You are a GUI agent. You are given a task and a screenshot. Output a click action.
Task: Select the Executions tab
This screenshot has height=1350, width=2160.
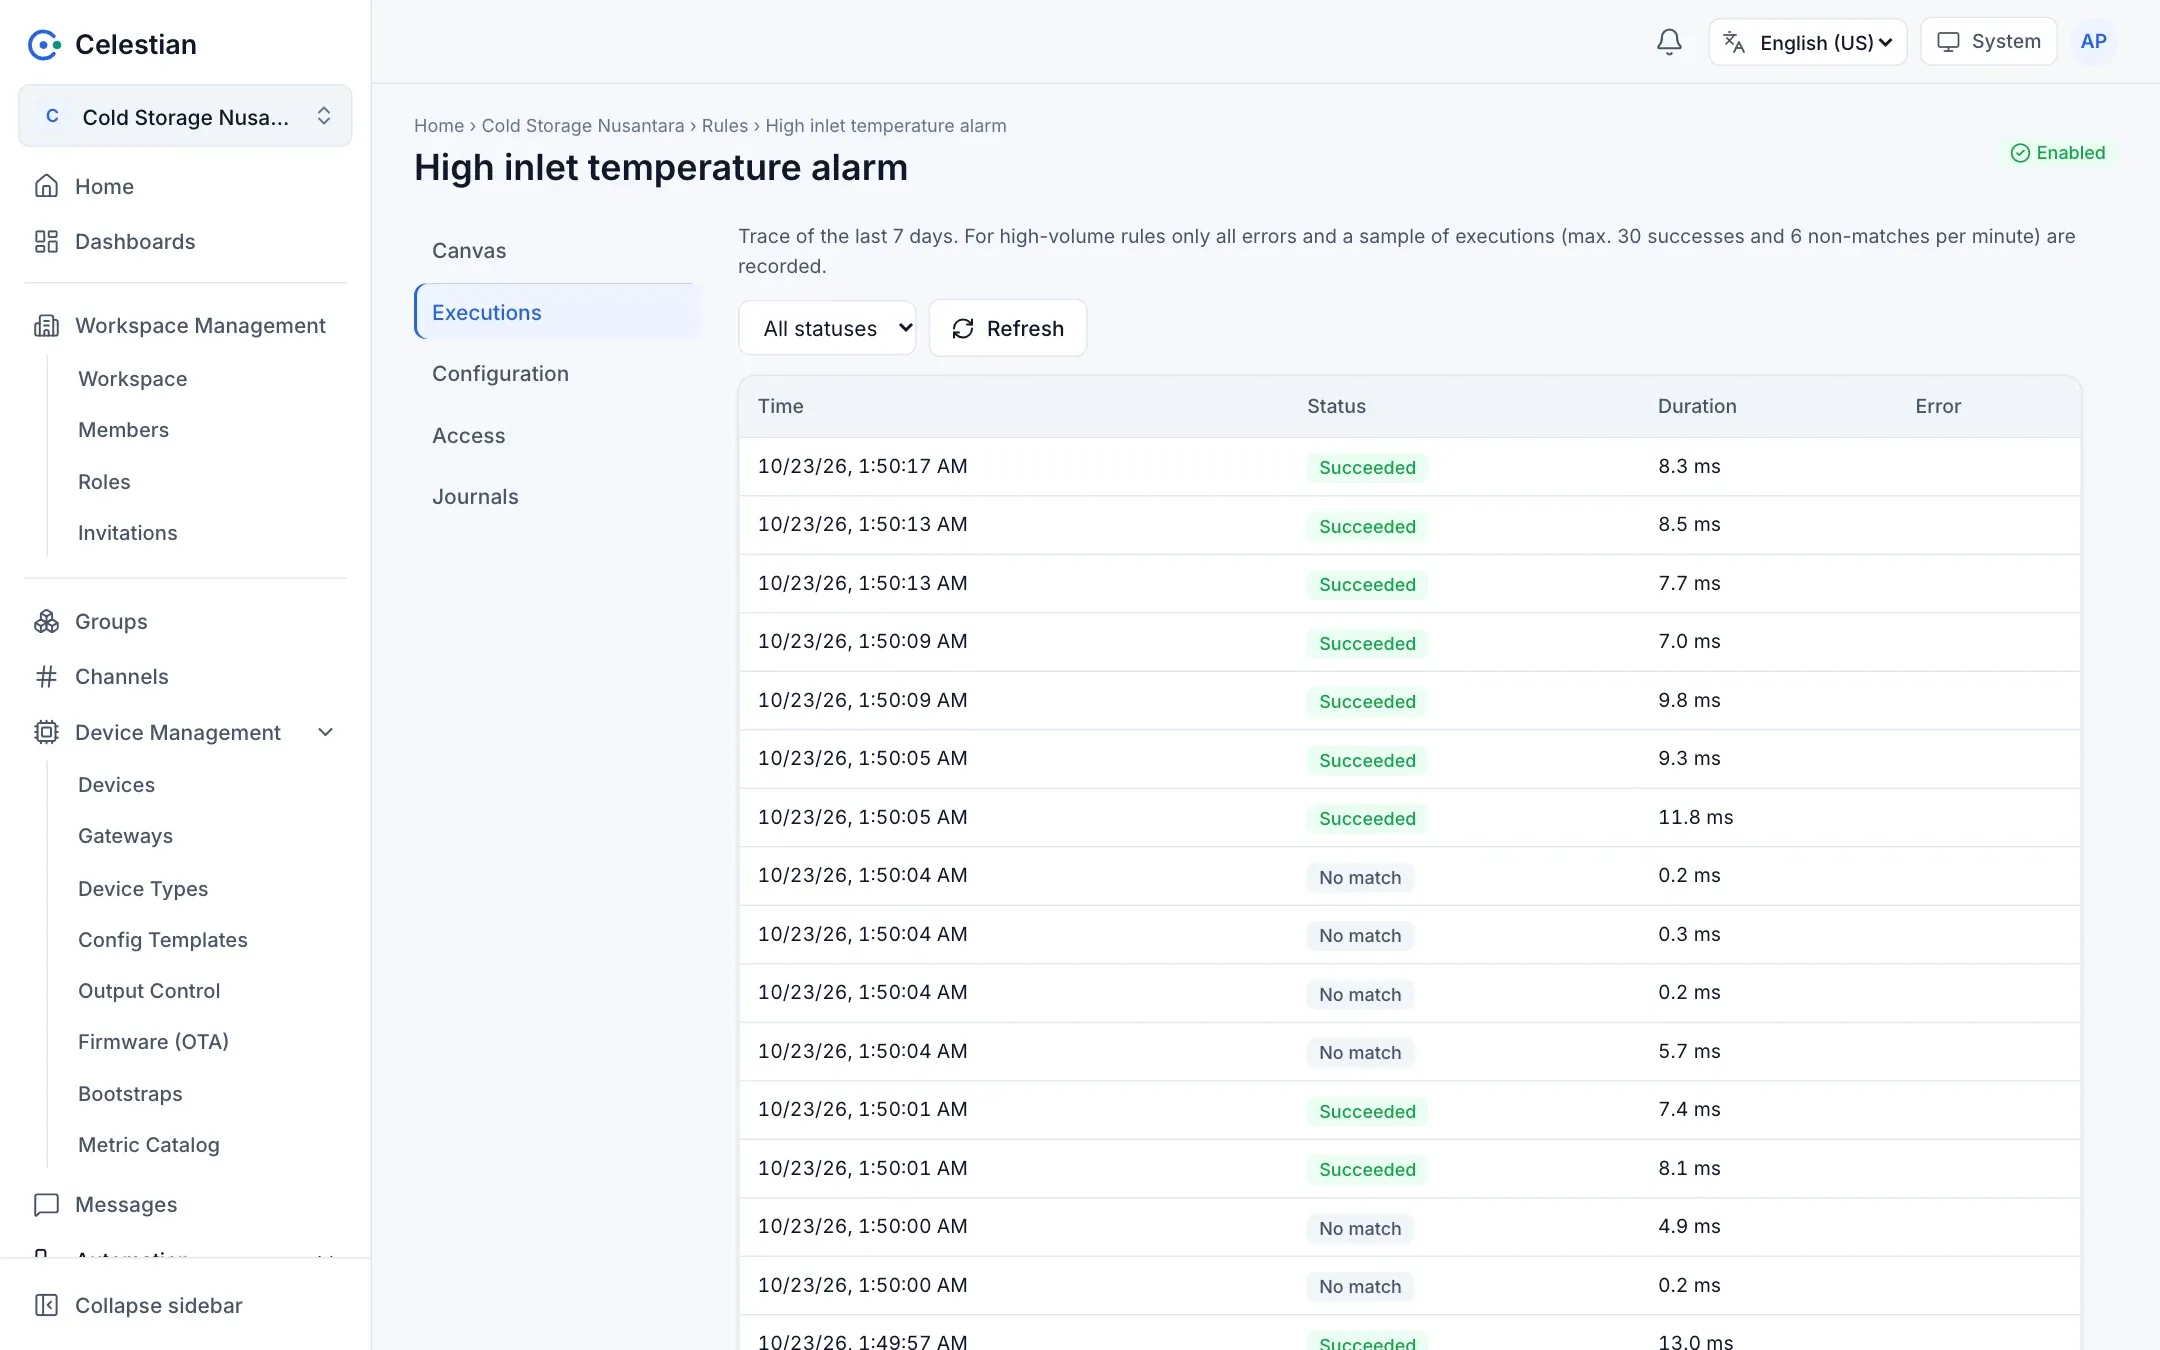click(x=557, y=312)
